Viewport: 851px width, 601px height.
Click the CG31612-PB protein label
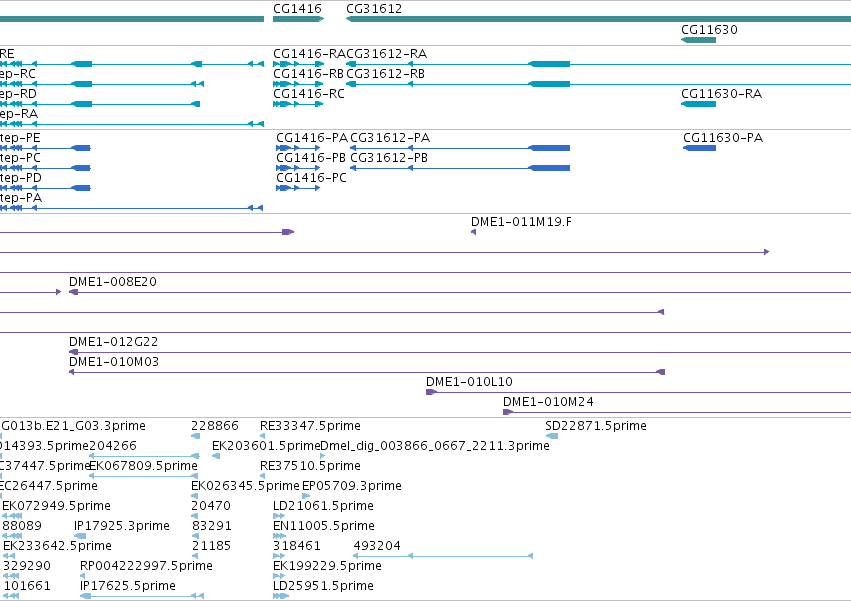pyautogui.click(x=389, y=158)
